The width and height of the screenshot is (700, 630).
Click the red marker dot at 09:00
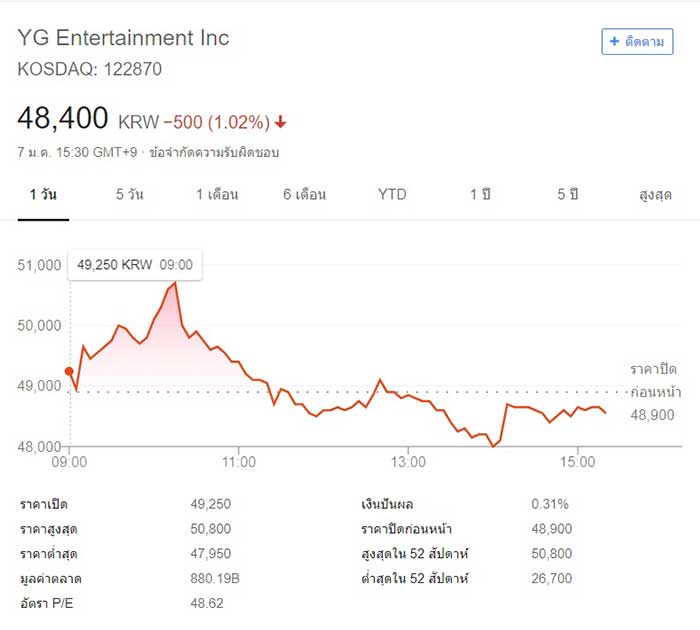tap(69, 371)
